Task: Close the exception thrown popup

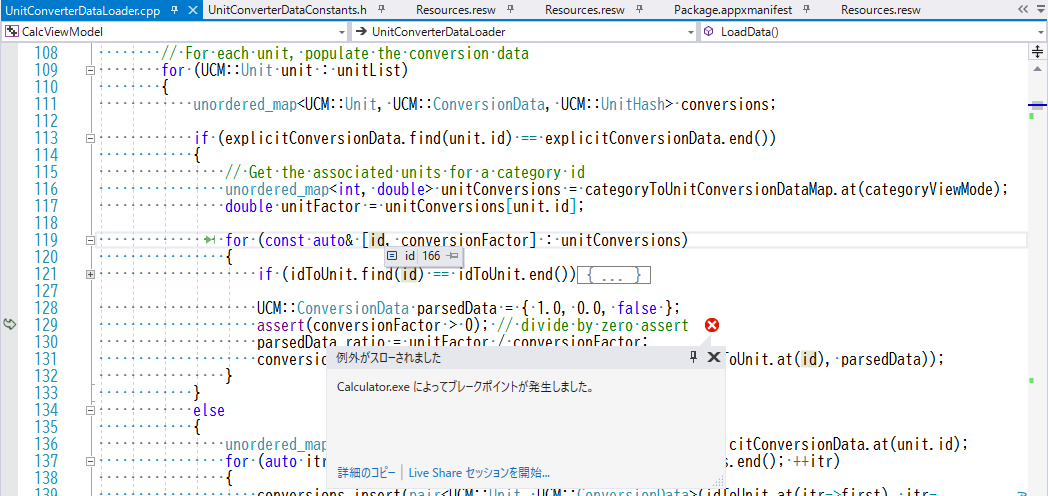Action: [713, 357]
